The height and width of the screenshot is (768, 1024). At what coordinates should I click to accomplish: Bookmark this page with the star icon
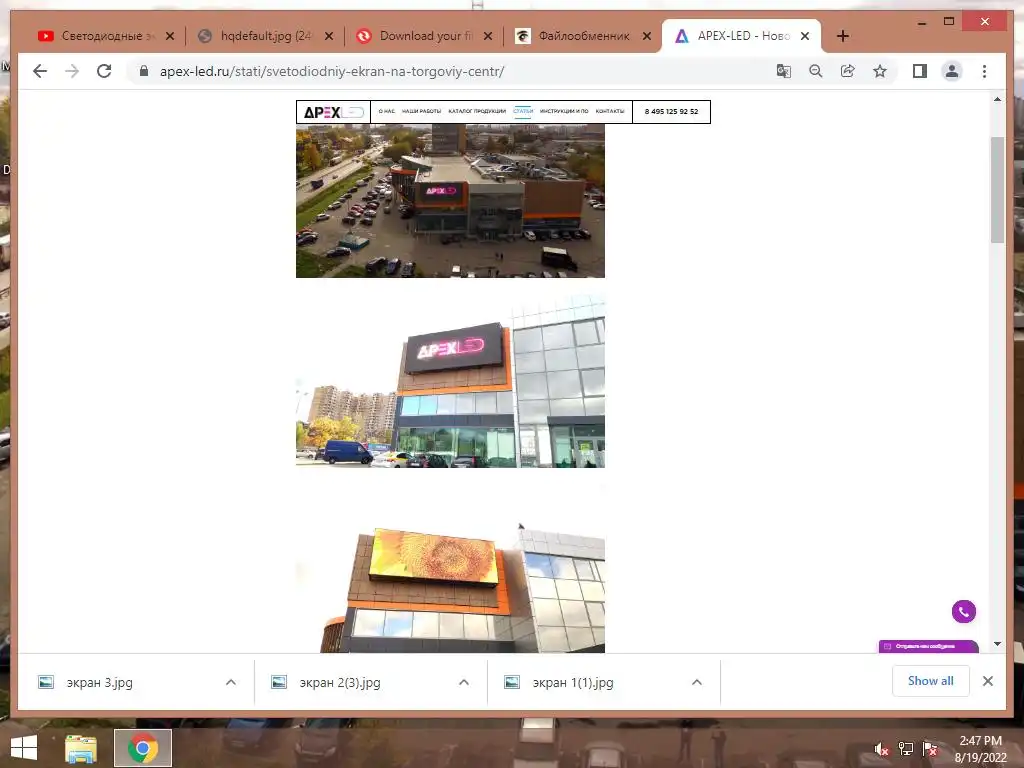(x=880, y=71)
